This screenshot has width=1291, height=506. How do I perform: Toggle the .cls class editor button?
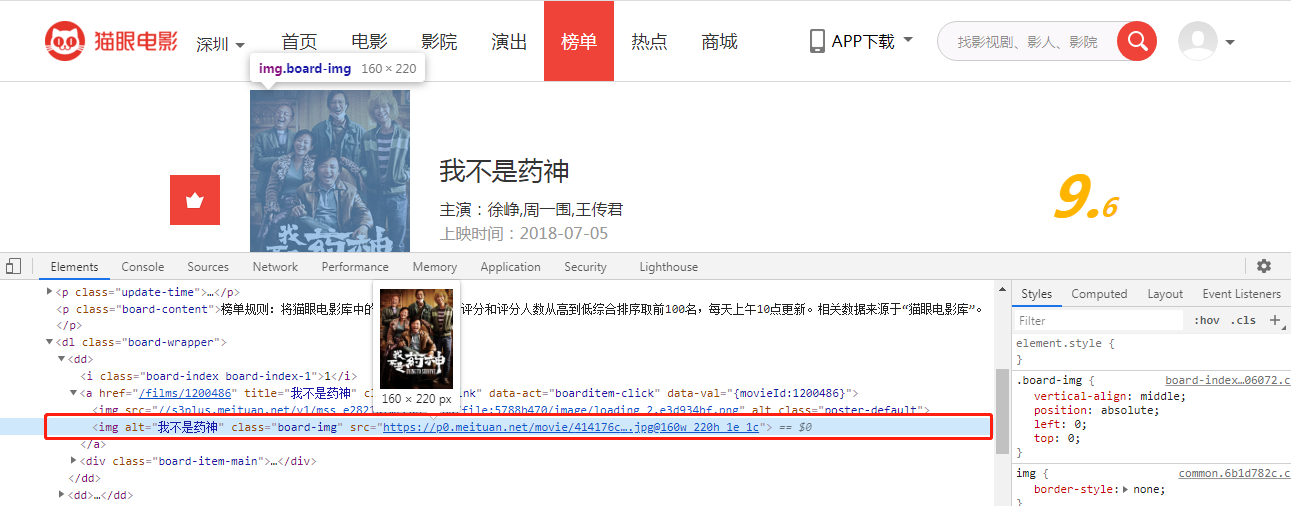point(1243,320)
